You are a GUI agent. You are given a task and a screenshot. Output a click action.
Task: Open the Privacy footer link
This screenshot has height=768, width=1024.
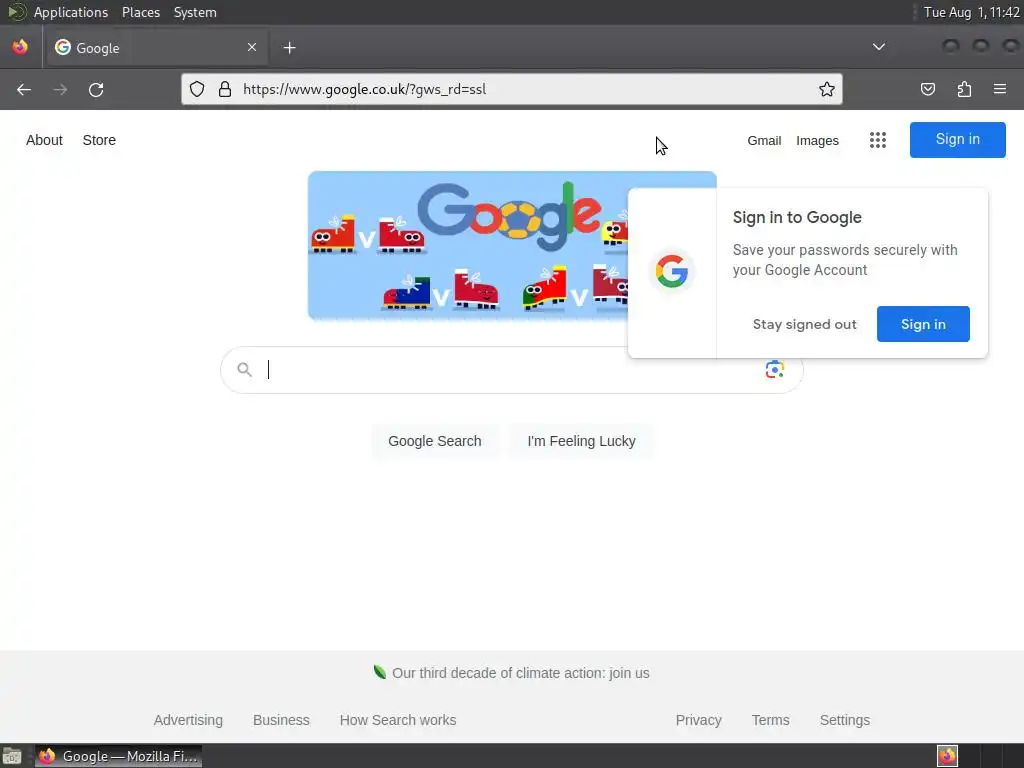pyautogui.click(x=698, y=720)
